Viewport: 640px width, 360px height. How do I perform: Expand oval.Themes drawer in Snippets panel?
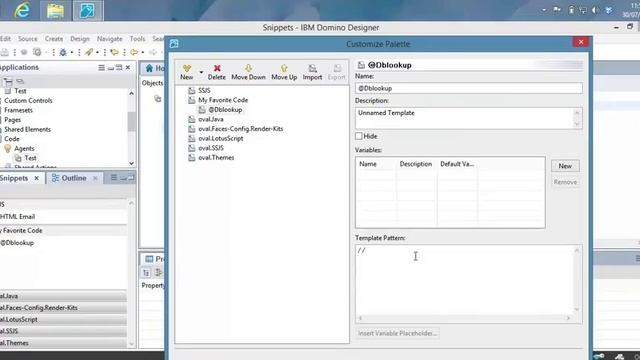coord(63,343)
